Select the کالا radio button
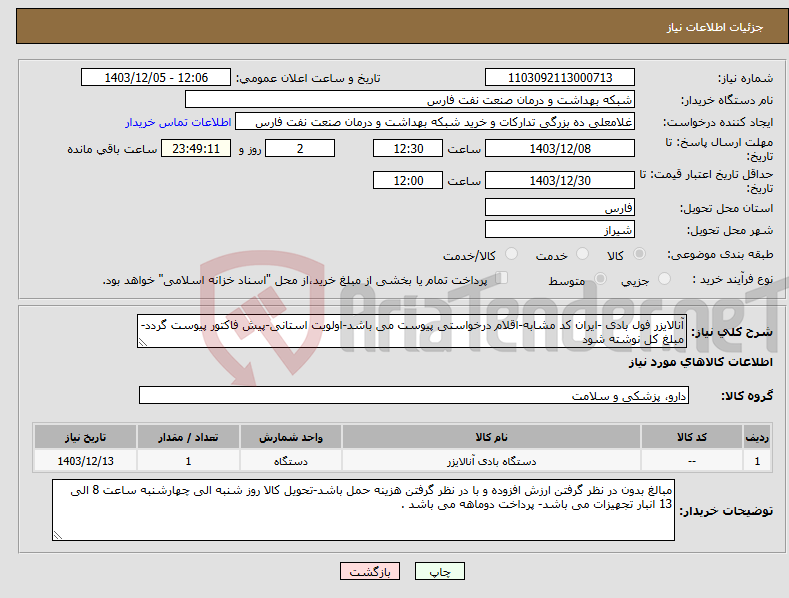Screen dimensions: 789x598 click(x=639, y=254)
